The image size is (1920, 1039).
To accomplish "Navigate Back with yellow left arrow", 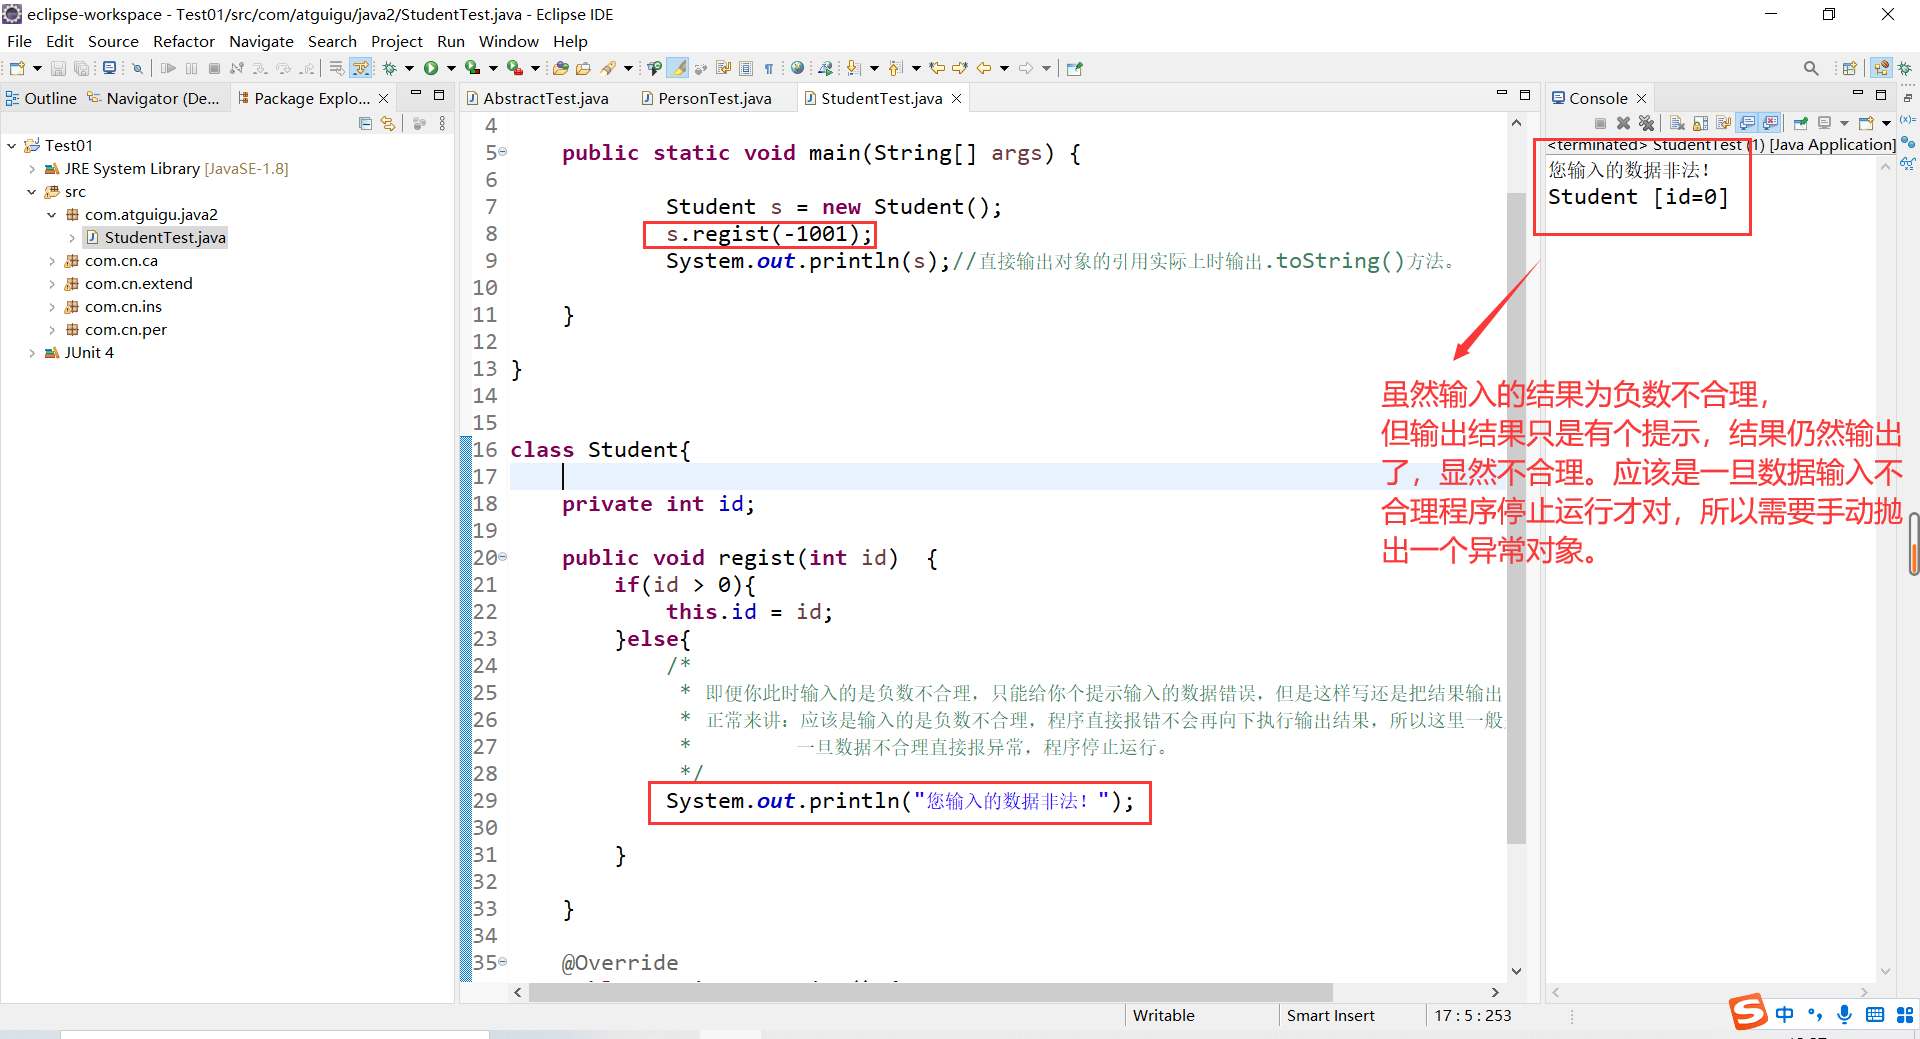I will 984,68.
